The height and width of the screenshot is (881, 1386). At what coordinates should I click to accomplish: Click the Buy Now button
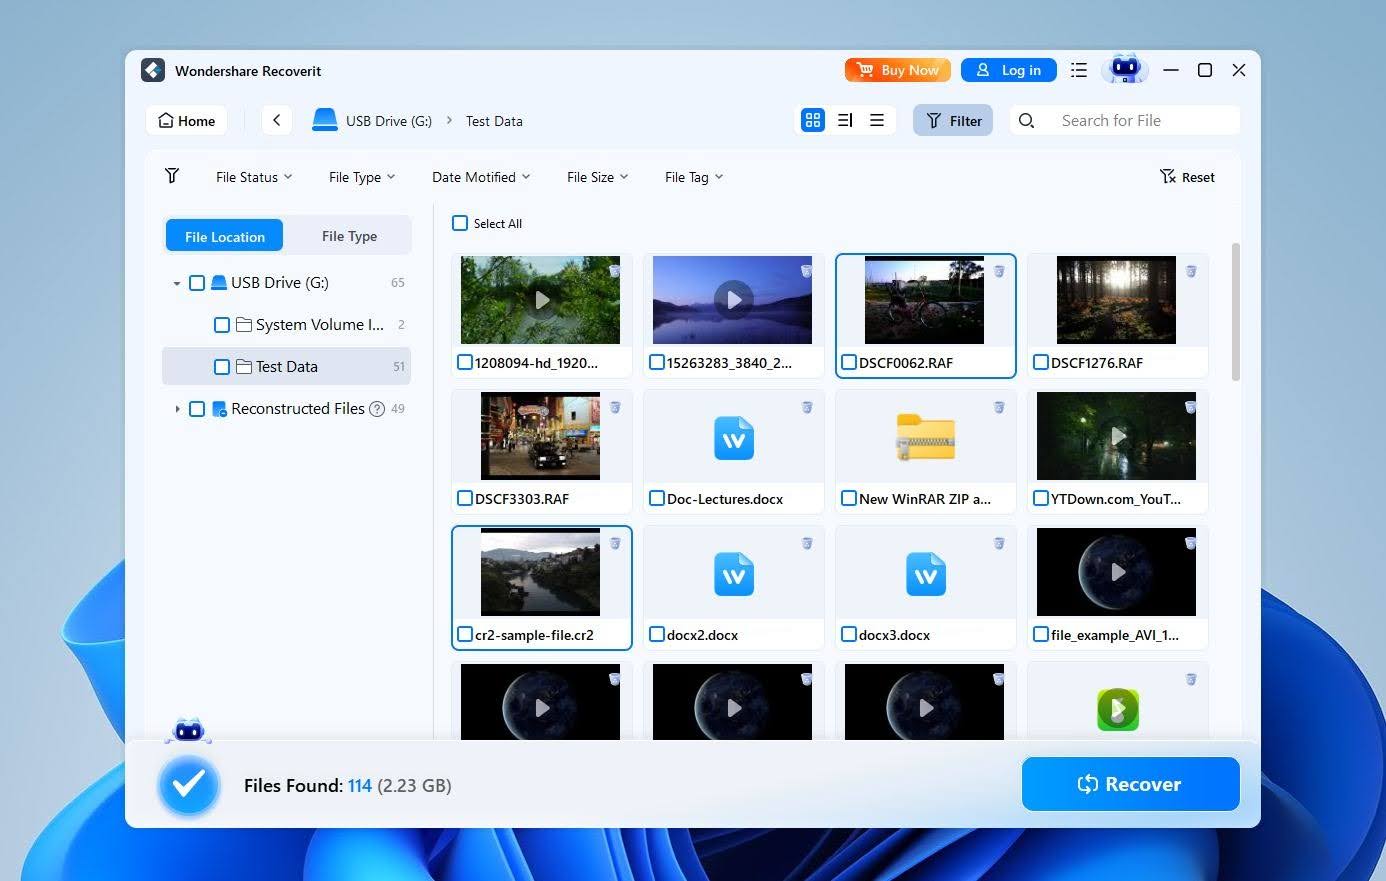click(897, 70)
